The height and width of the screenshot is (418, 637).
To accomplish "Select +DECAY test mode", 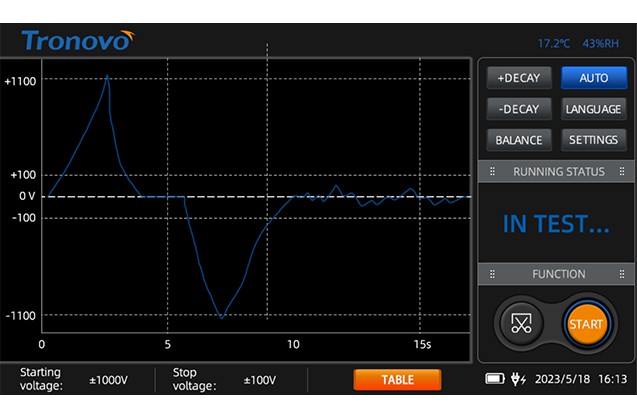I will click(518, 78).
